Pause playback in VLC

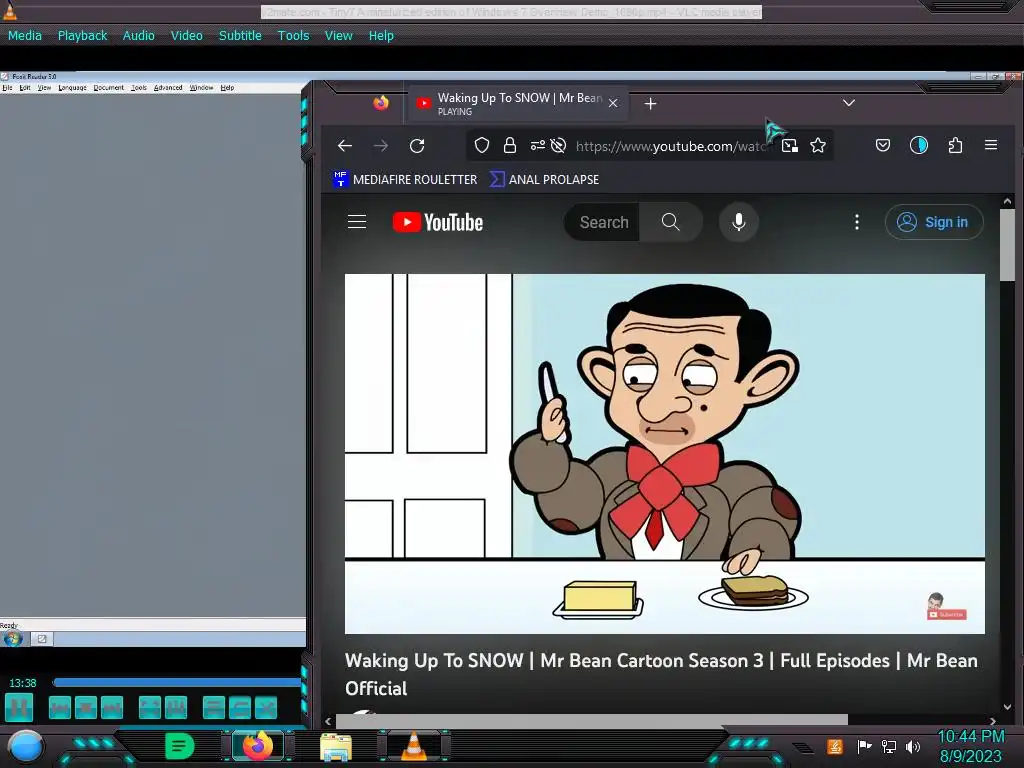click(x=19, y=707)
